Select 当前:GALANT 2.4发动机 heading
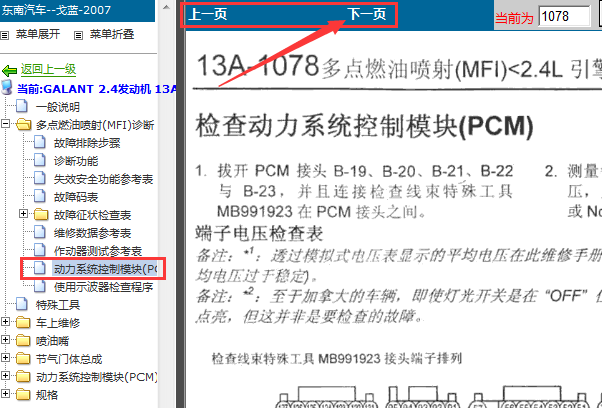 (96, 89)
